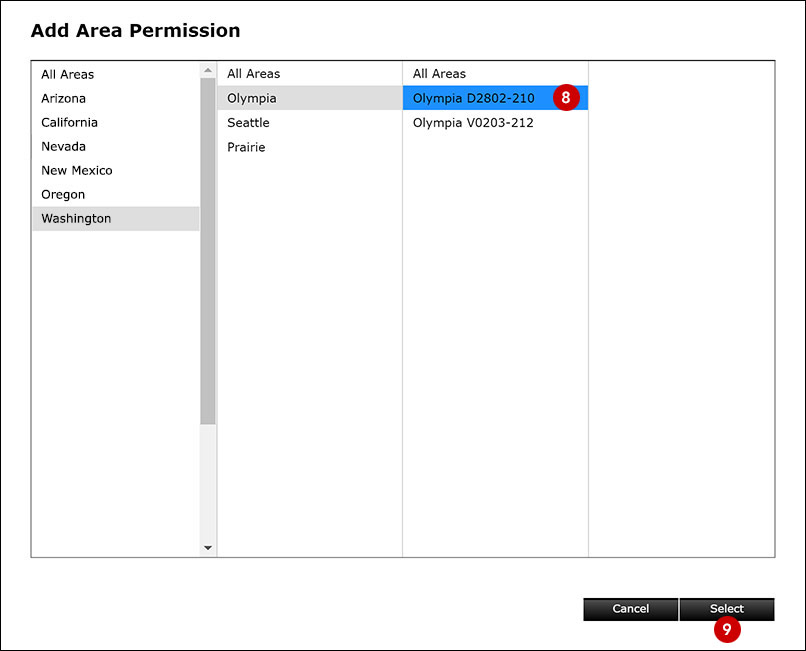This screenshot has height=651, width=806.
Task: Select Prairie in the second column
Action: click(x=246, y=147)
